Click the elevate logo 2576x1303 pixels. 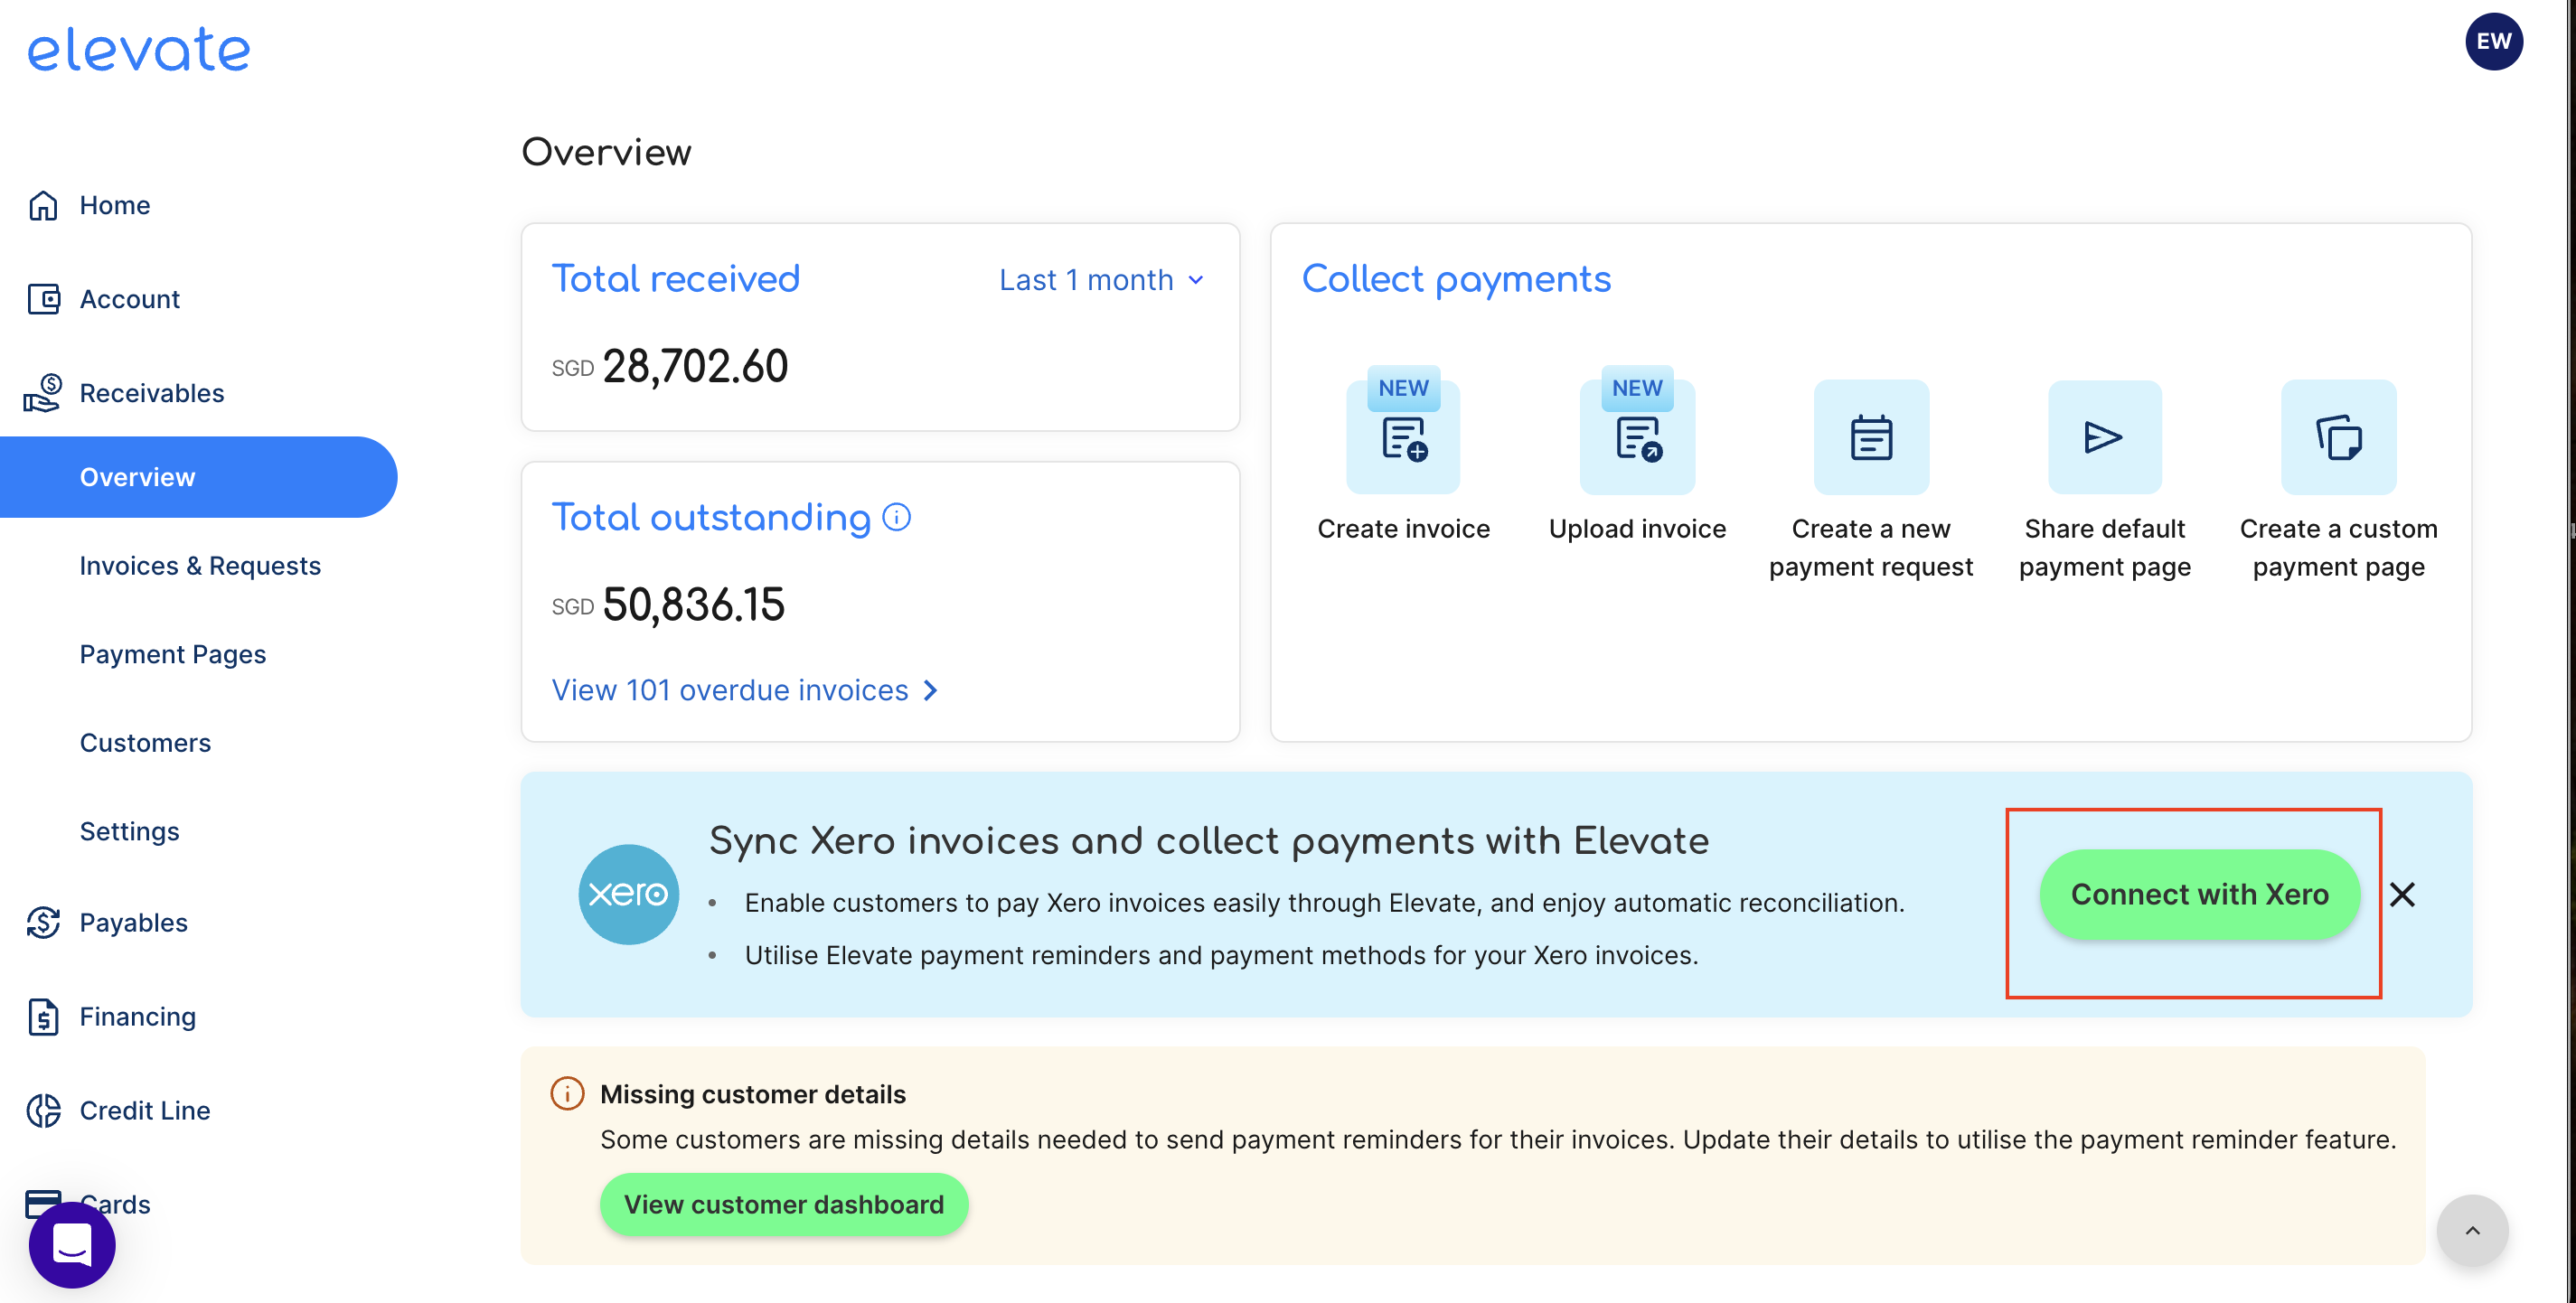tap(139, 50)
